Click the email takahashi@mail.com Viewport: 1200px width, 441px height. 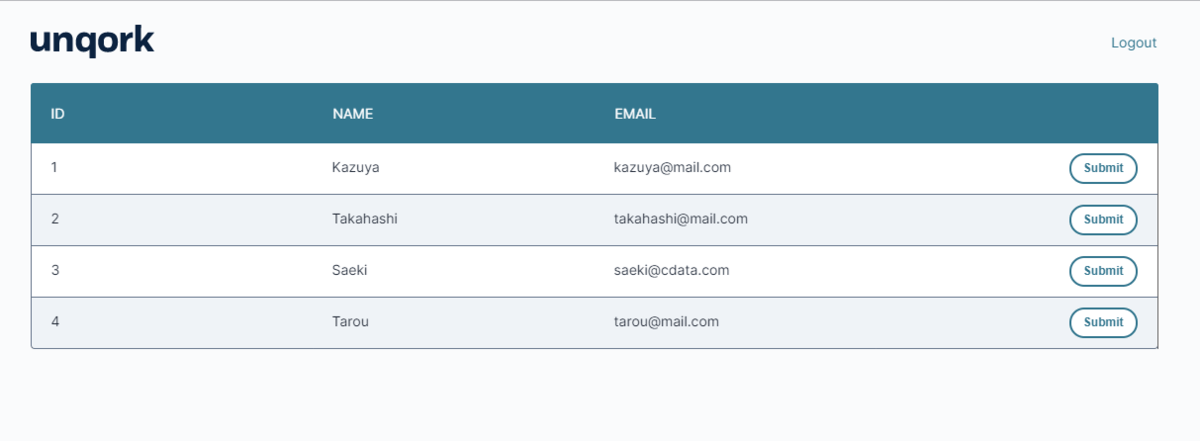click(680, 219)
